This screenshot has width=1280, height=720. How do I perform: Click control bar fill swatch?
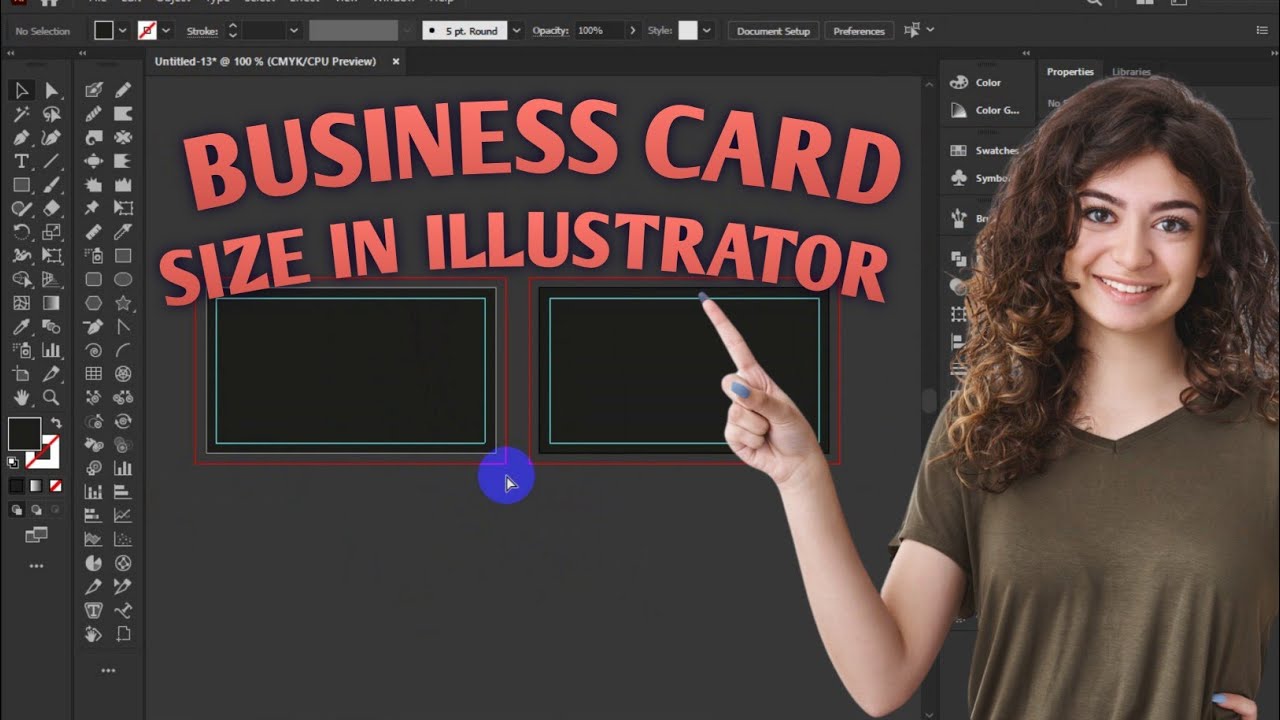coord(104,31)
